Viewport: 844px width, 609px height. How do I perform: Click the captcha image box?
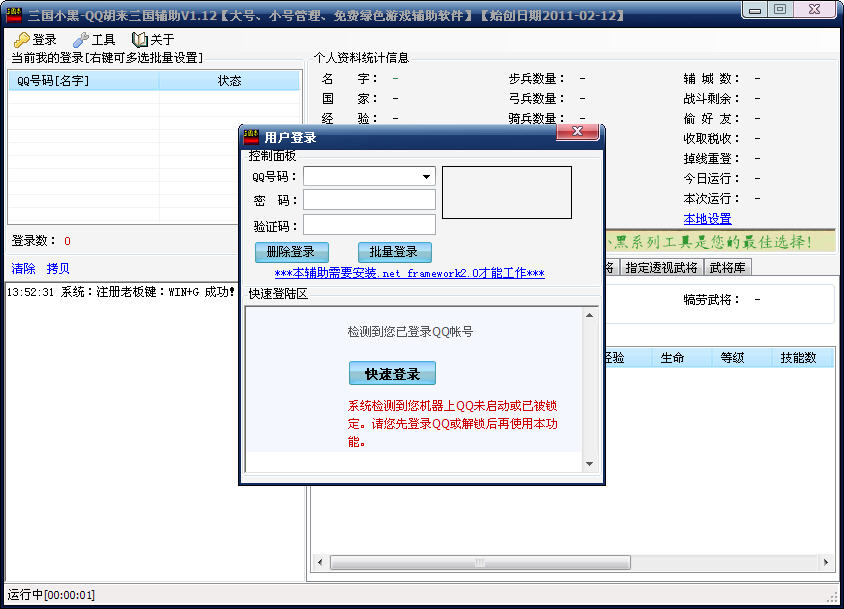pos(507,192)
